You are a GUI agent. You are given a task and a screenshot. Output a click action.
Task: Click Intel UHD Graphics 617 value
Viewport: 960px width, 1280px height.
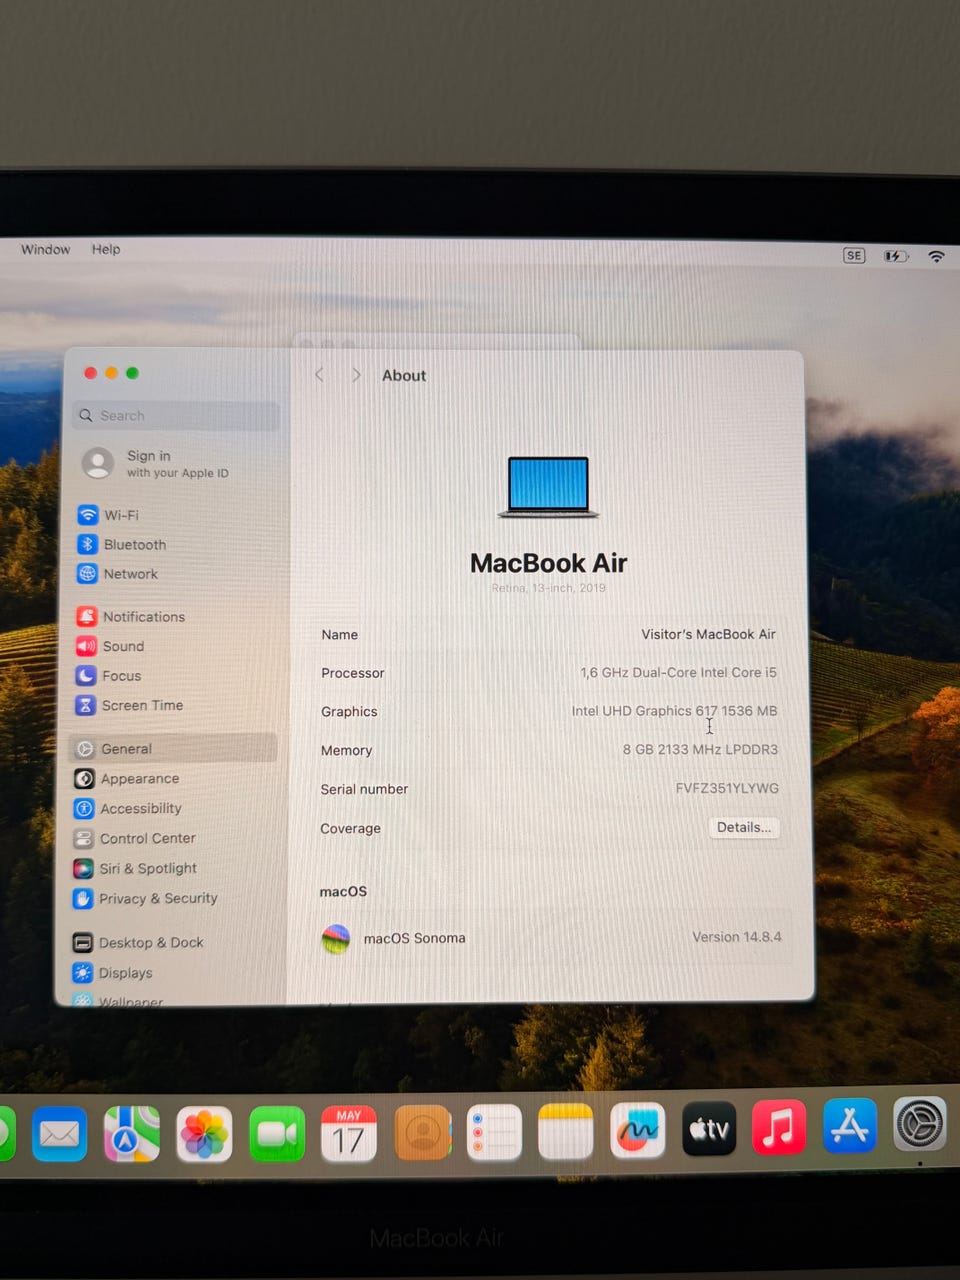pyautogui.click(x=674, y=711)
